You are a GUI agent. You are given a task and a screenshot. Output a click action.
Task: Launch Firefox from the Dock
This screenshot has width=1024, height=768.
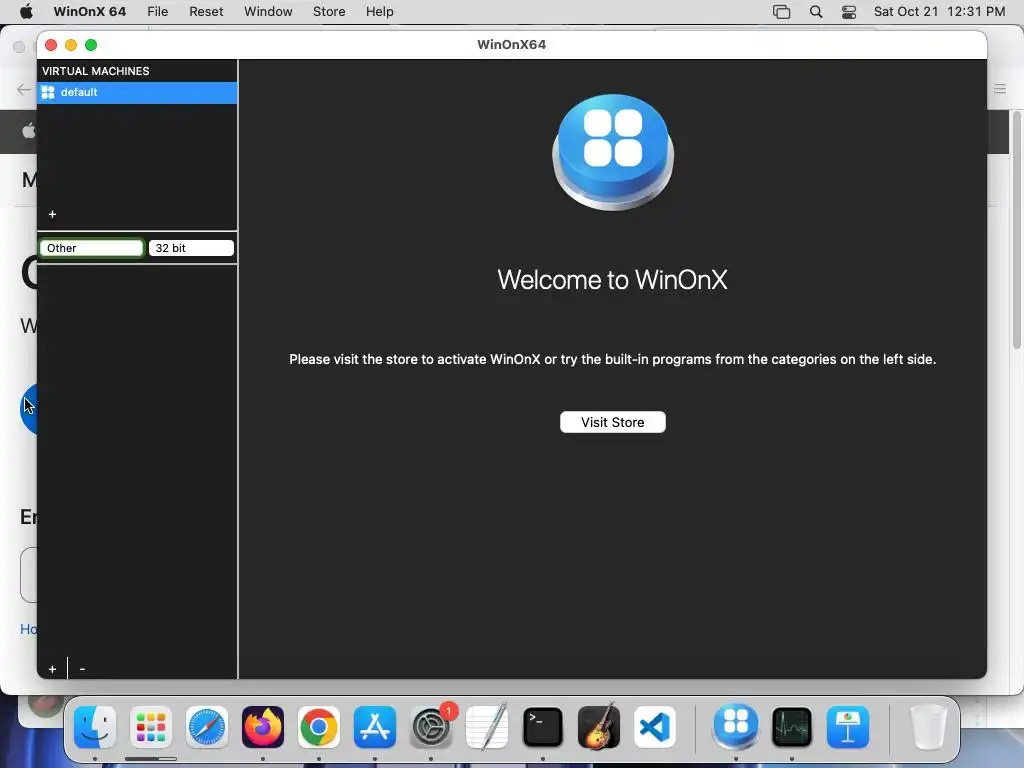click(263, 727)
